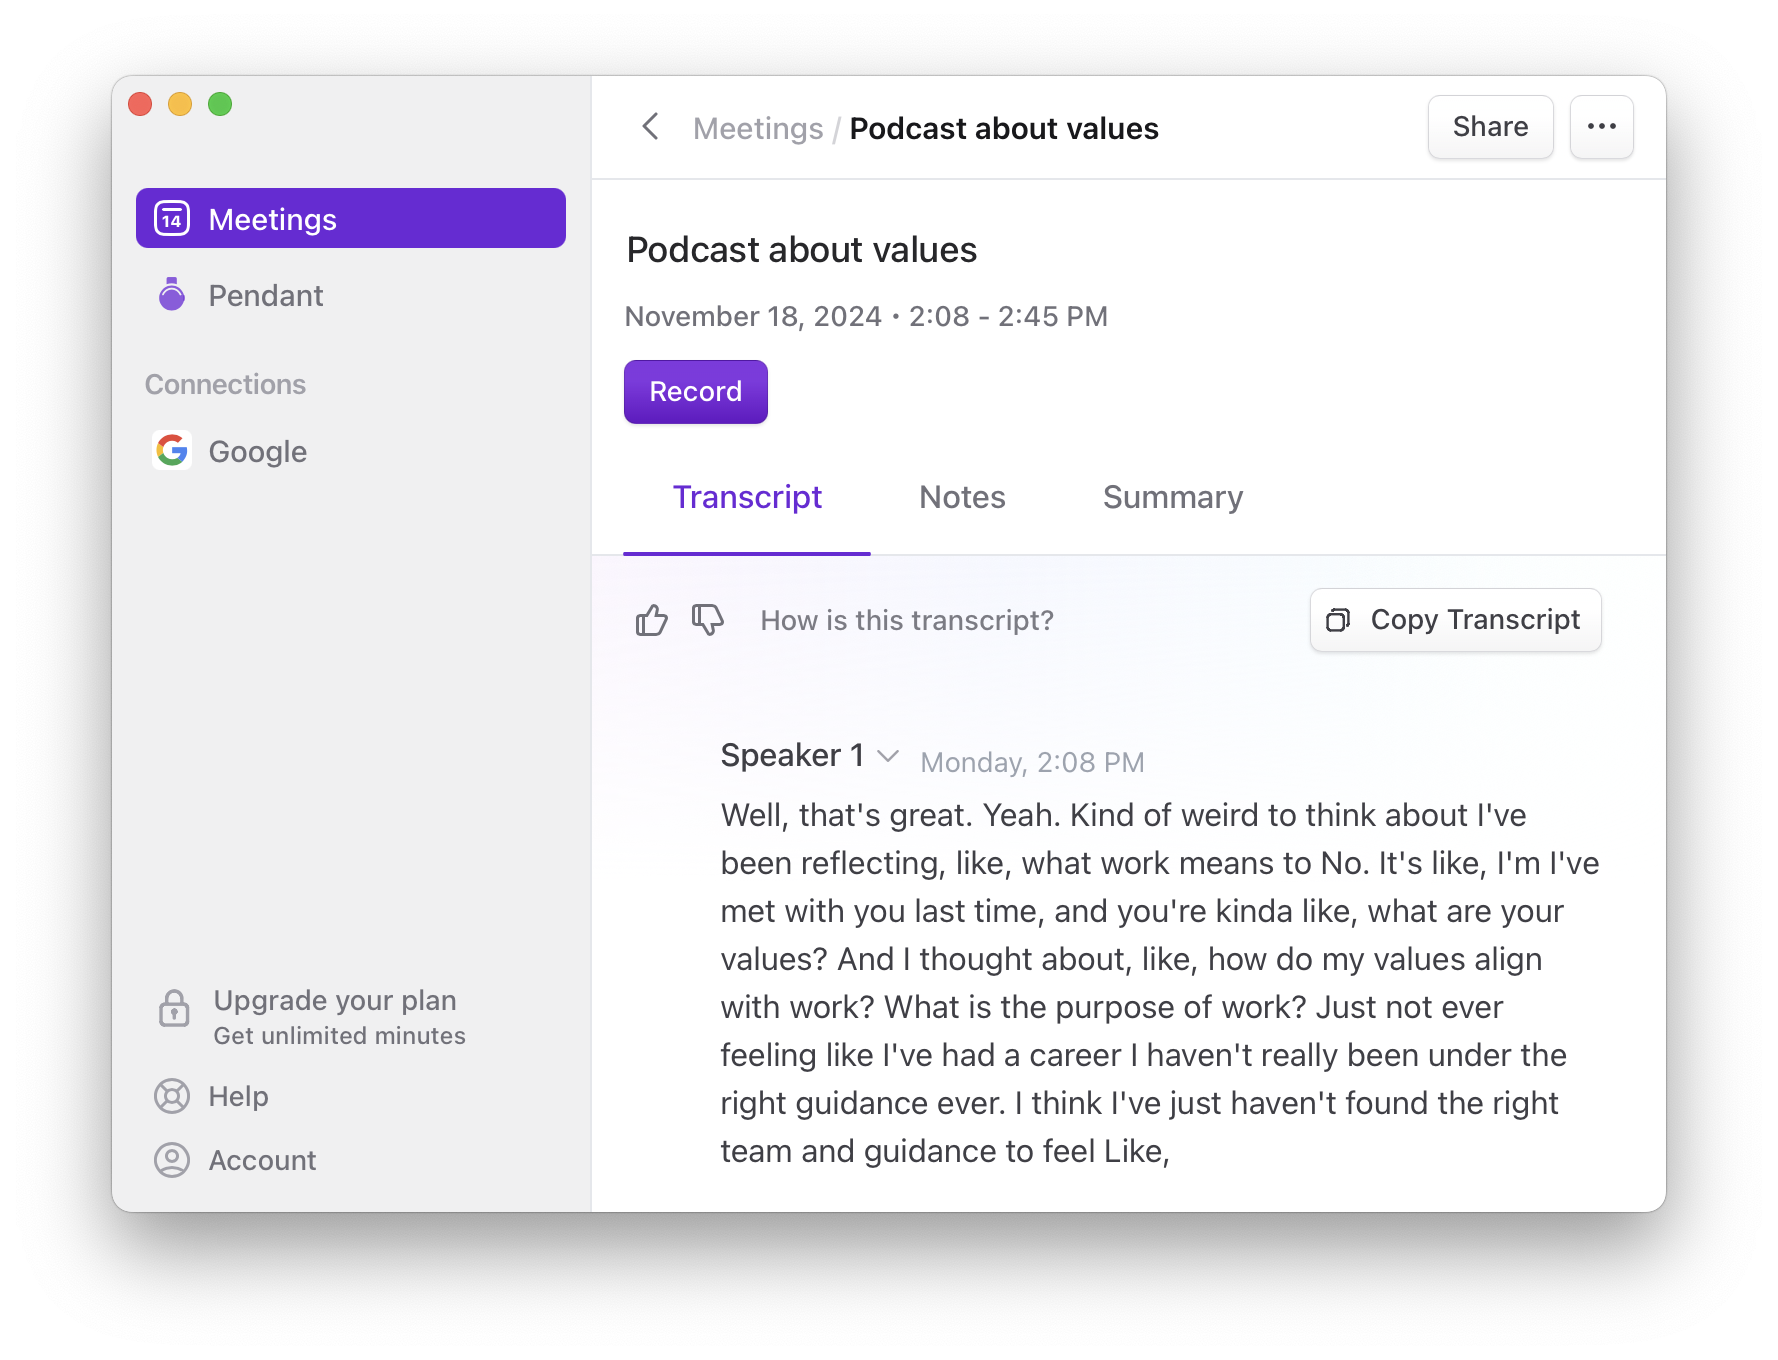This screenshot has width=1778, height=1360.
Task: Open Help from the sidebar
Action: (x=238, y=1096)
